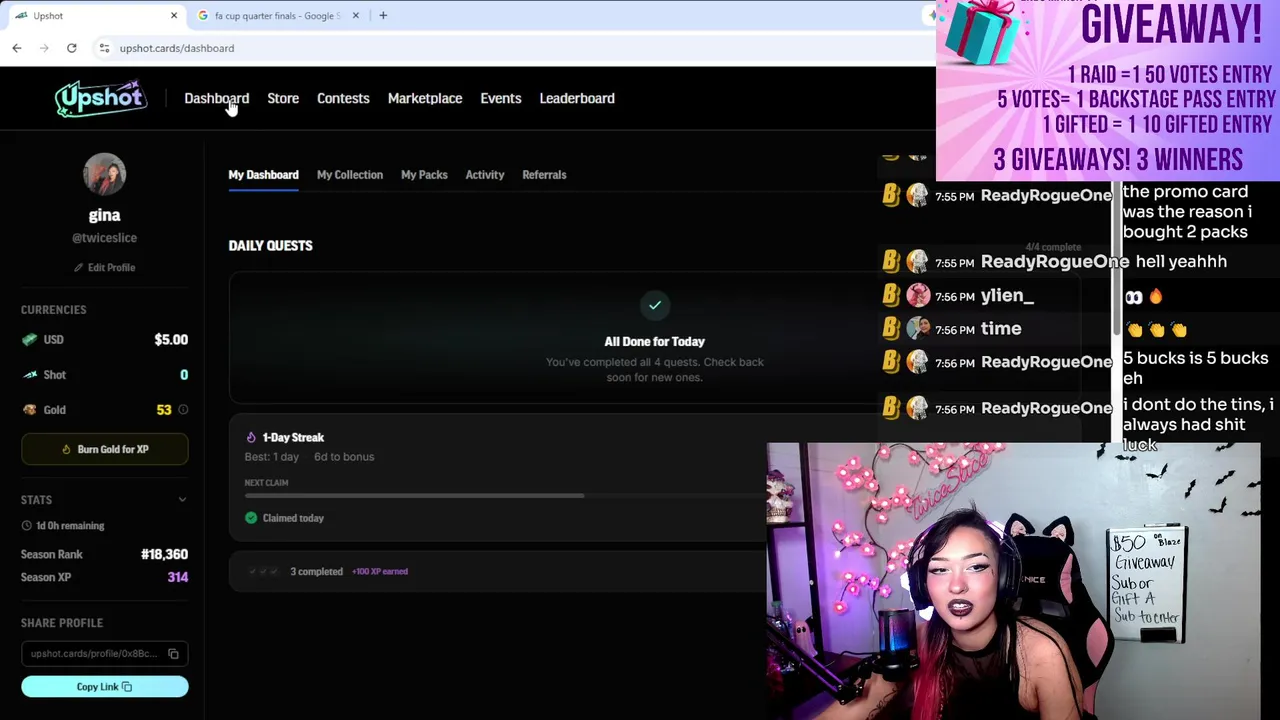Click the 1d 0h remaining clock icon

pyautogui.click(x=27, y=526)
